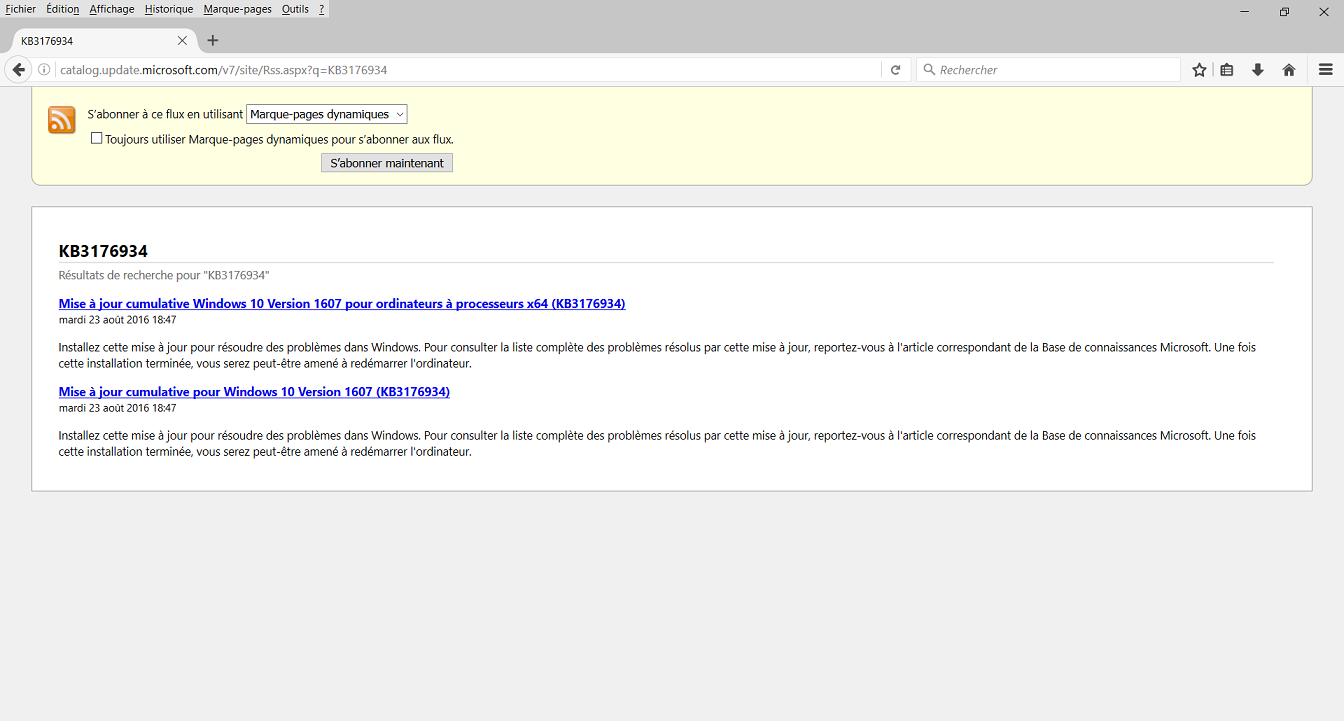
Task: Open the x64 cumulative update link (KB3176934)
Action: [342, 304]
